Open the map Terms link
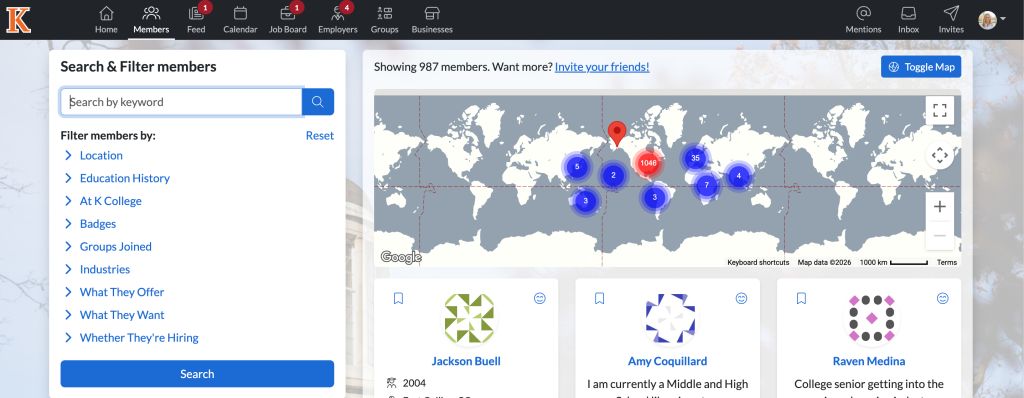This screenshot has width=1024, height=398. (947, 263)
